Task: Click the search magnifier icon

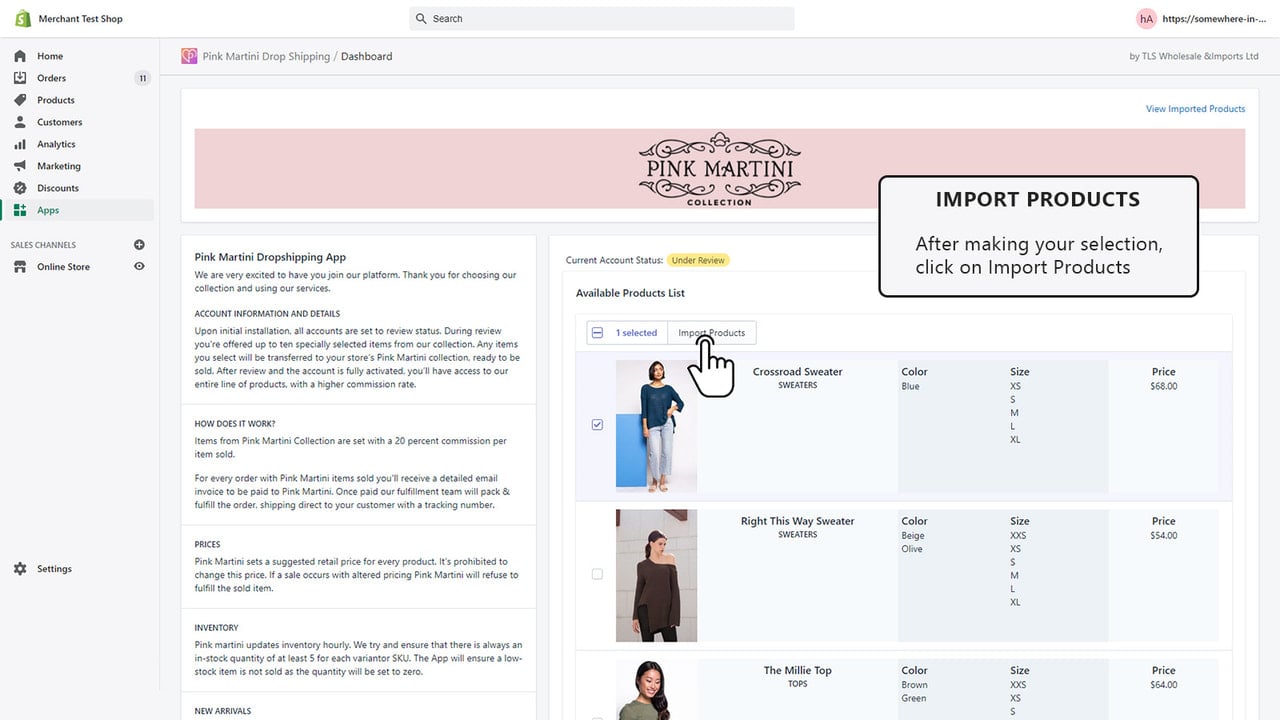Action: (x=422, y=19)
